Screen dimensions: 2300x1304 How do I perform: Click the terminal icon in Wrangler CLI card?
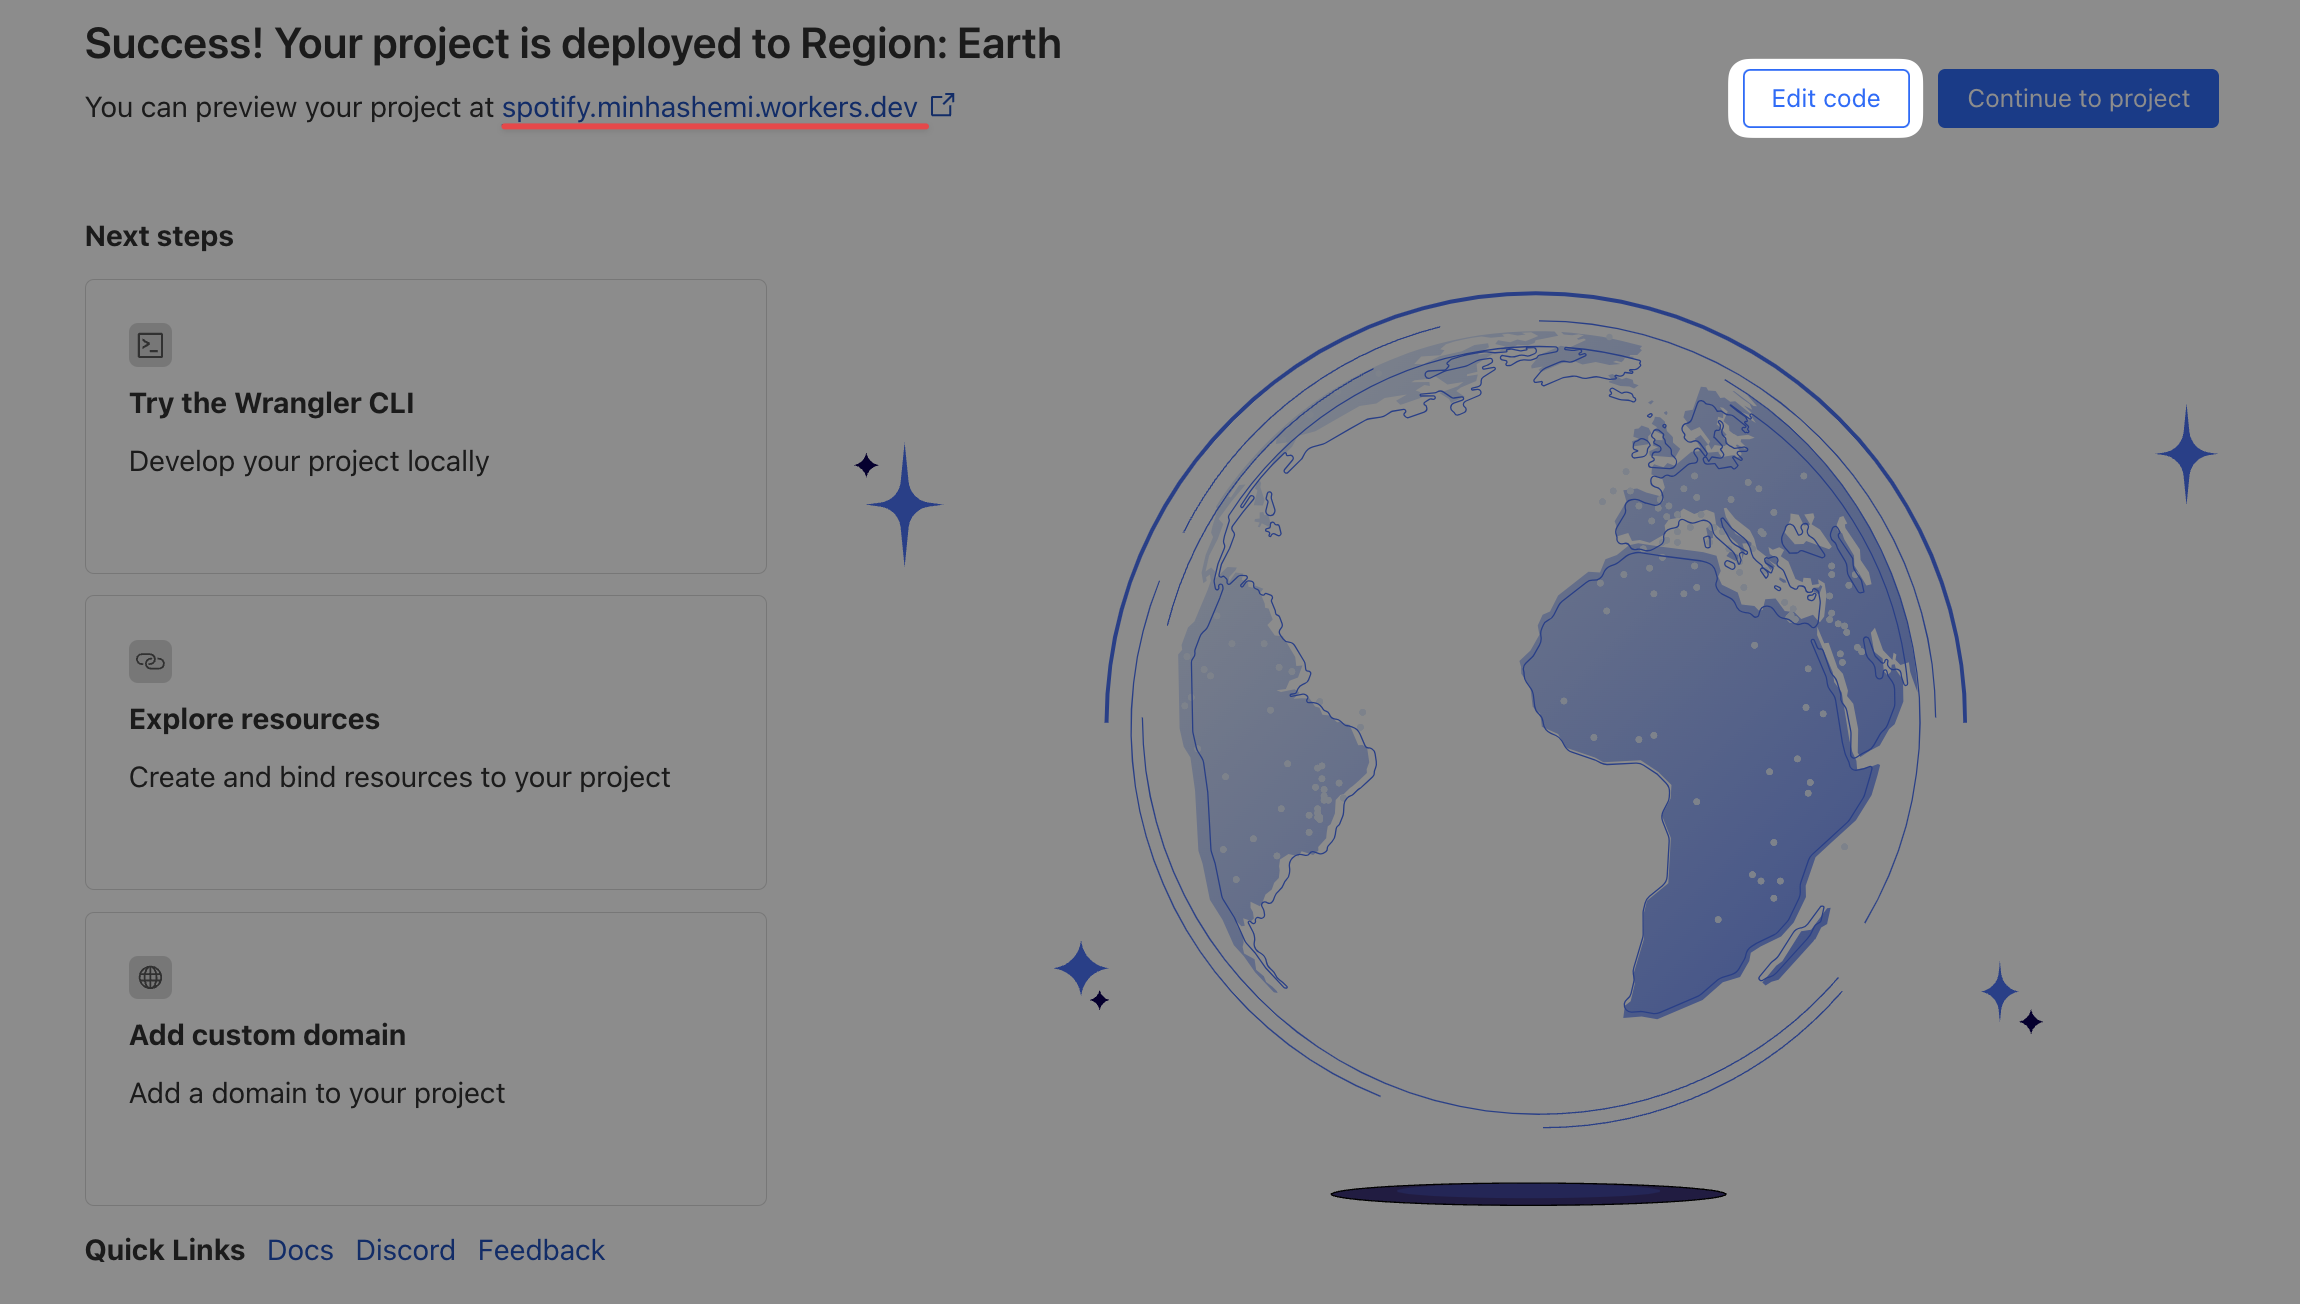(x=150, y=345)
